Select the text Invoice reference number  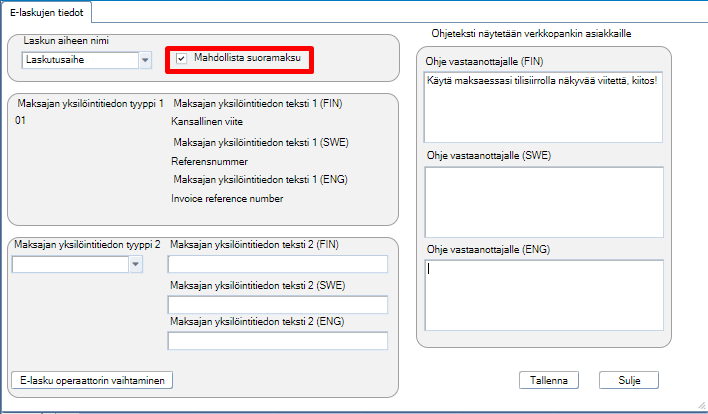(x=227, y=198)
